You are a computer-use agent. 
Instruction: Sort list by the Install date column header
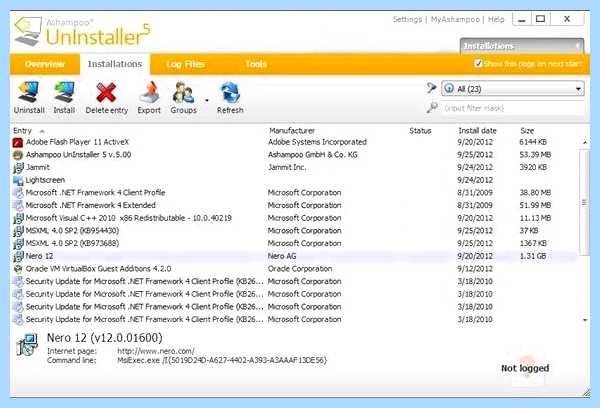477,131
